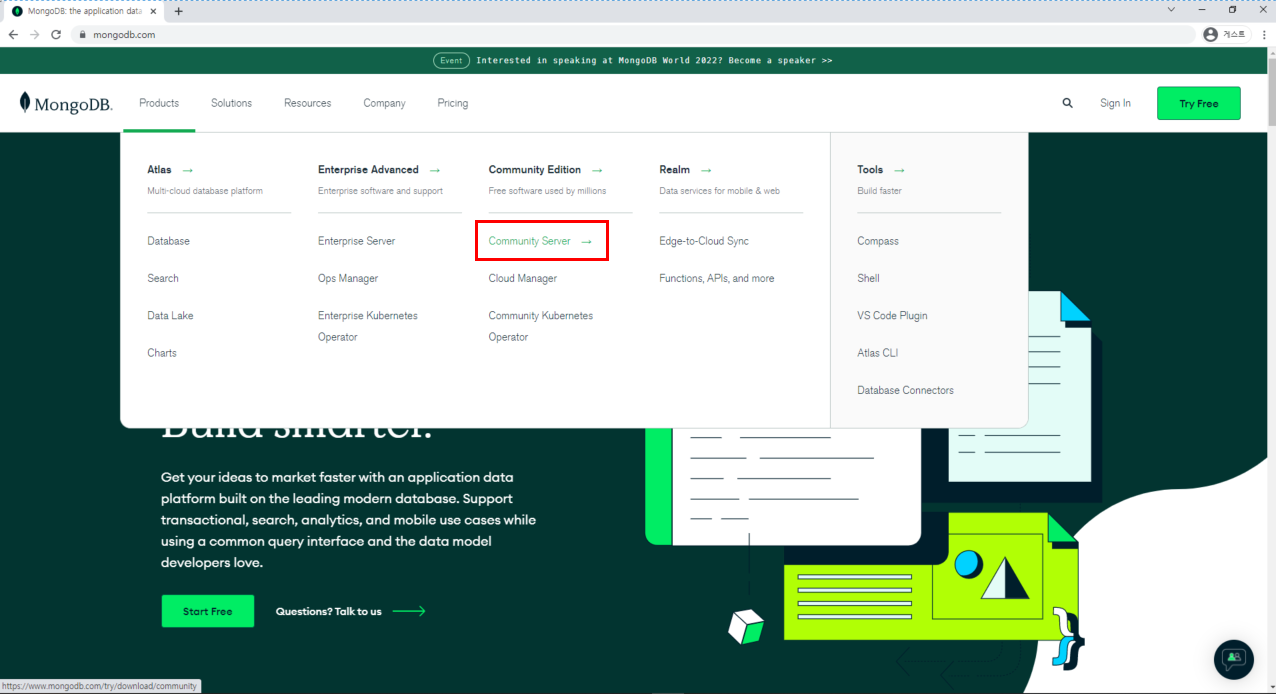Select Edge-to-Cloud Sync item
The width and height of the screenshot is (1276, 694).
(x=704, y=241)
